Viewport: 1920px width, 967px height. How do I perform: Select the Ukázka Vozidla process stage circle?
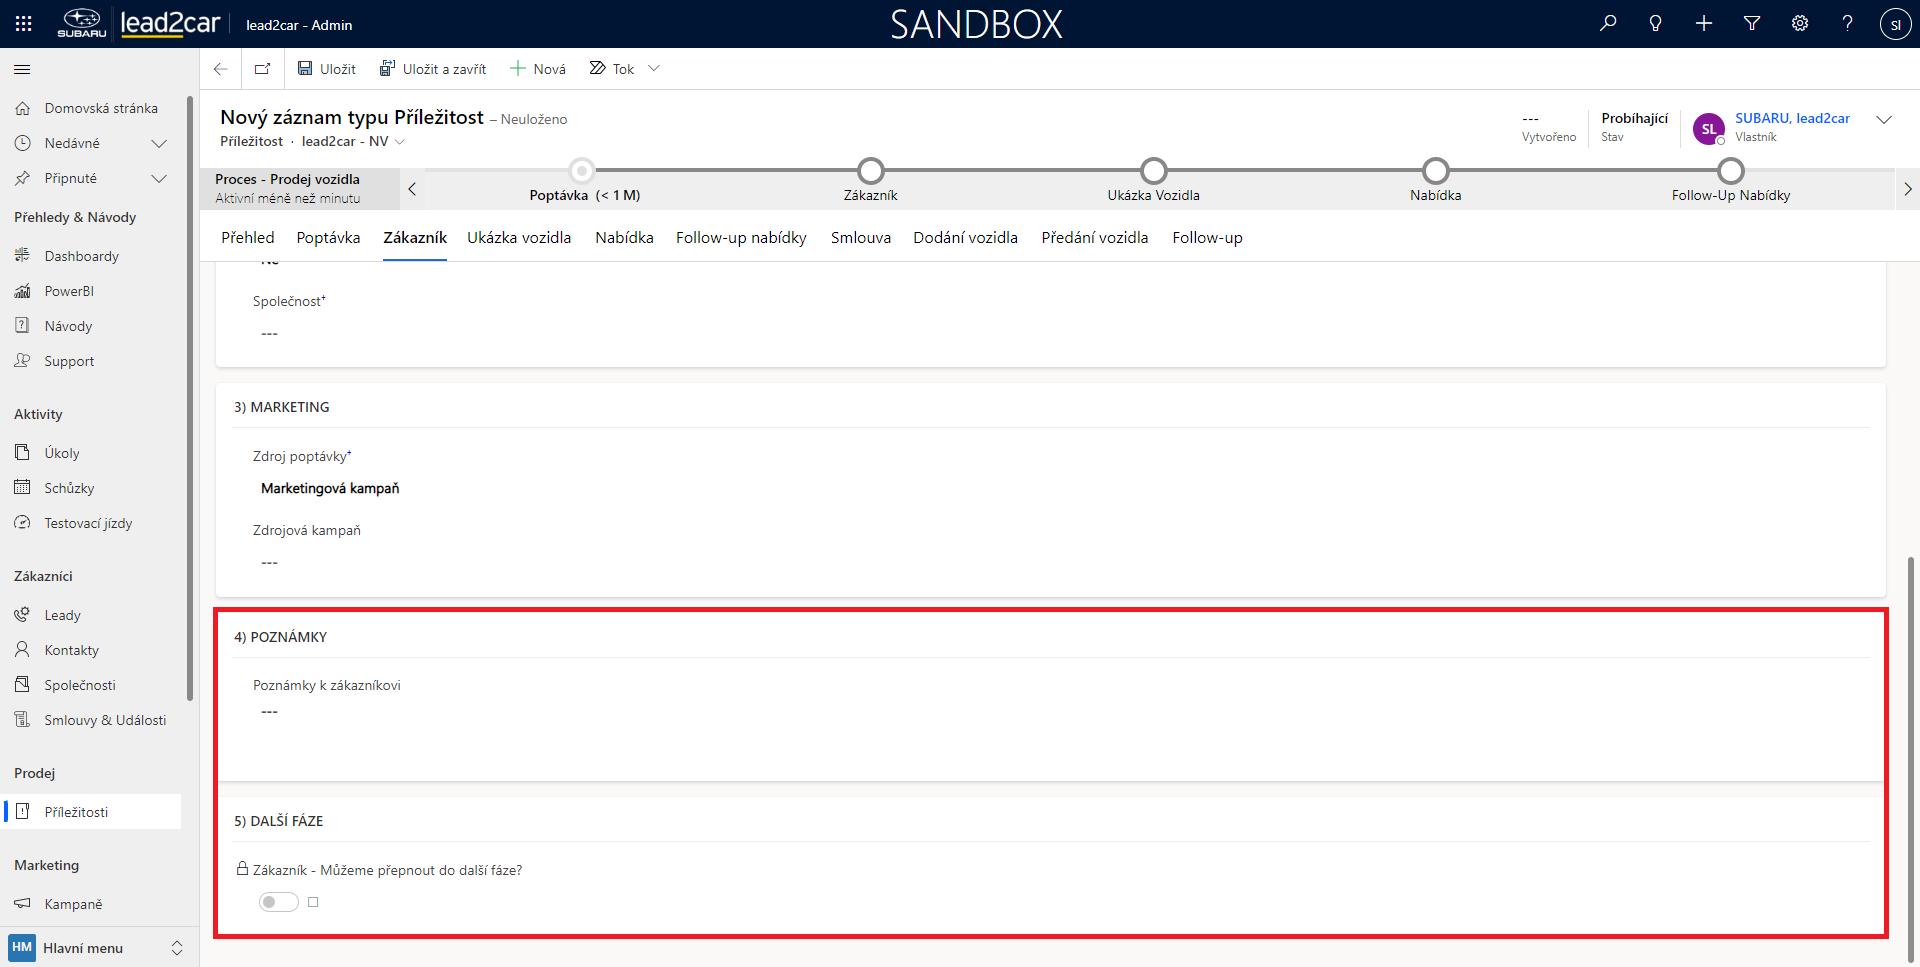click(1153, 171)
